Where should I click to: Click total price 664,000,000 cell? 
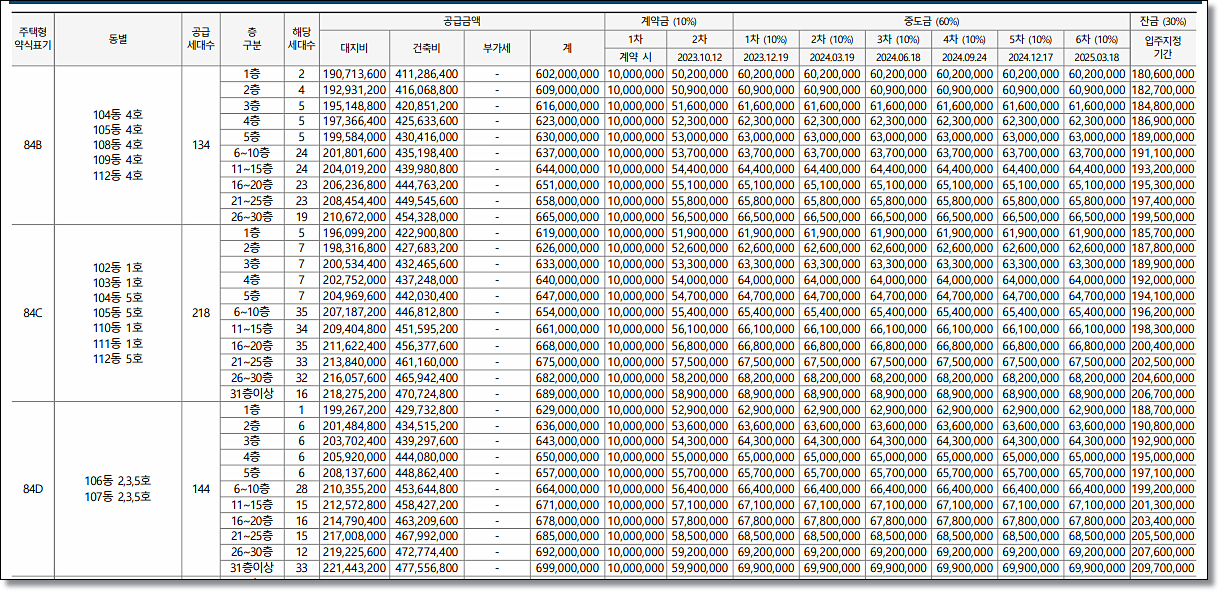pyautogui.click(x=567, y=489)
